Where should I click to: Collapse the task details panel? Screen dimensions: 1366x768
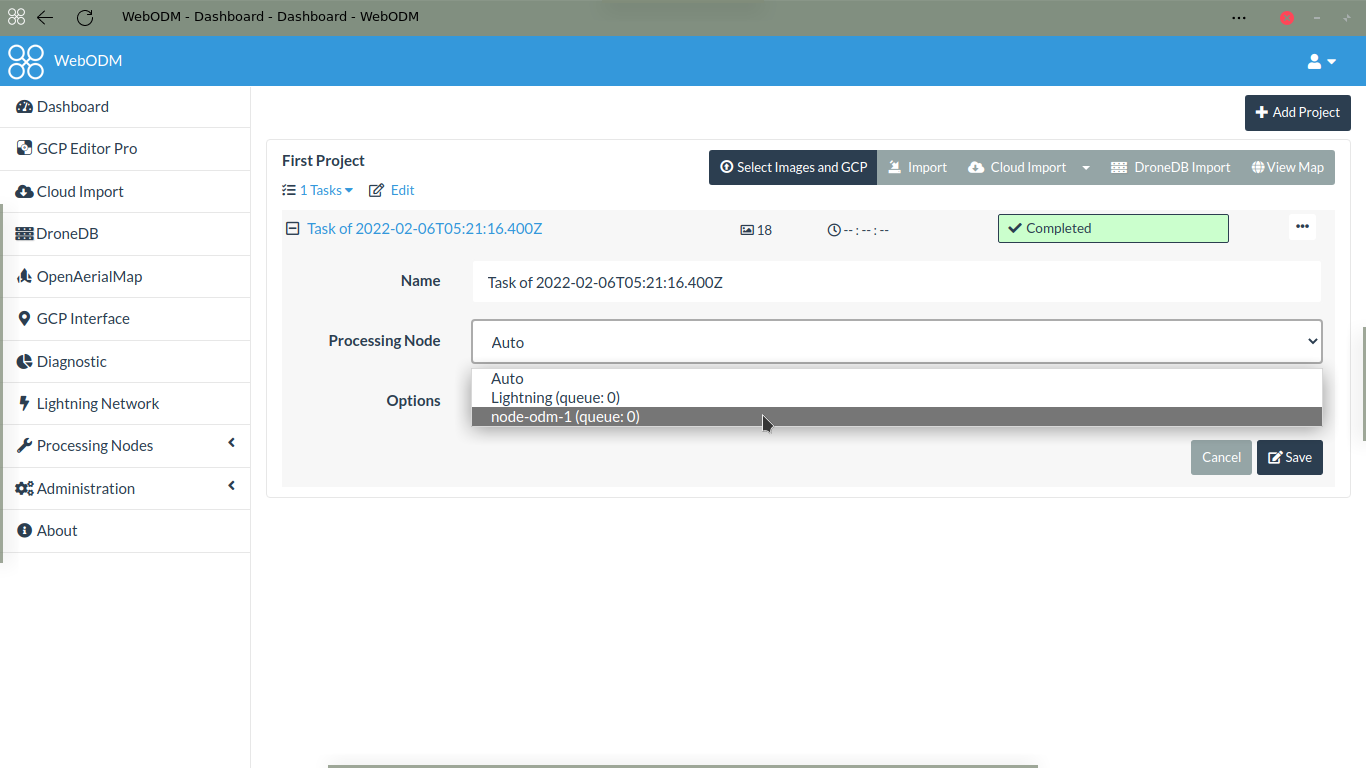[292, 228]
